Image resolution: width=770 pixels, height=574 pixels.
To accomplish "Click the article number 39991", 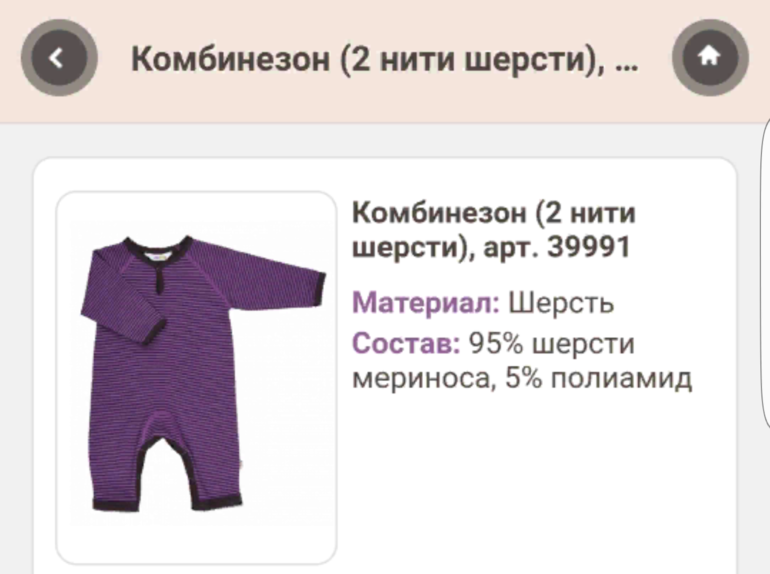I will tap(588, 246).
